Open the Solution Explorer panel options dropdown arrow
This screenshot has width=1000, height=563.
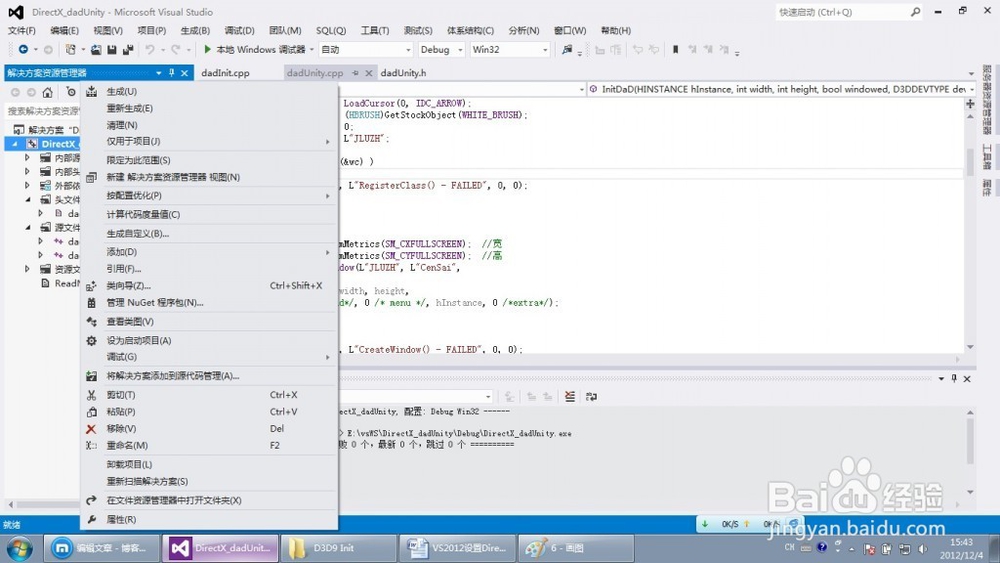click(159, 73)
